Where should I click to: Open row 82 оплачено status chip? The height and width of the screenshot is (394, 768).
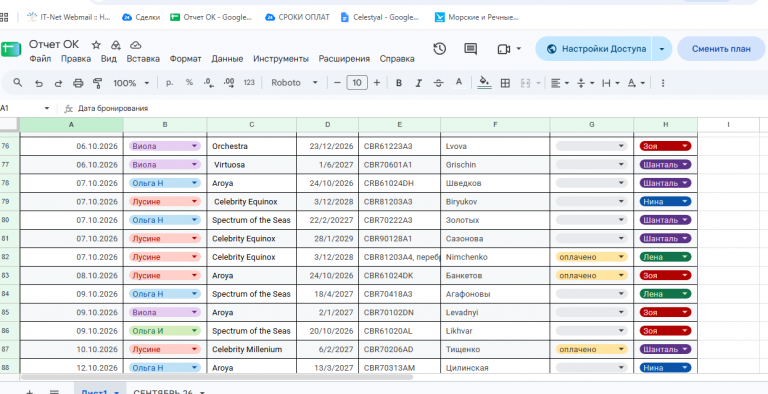(592, 257)
